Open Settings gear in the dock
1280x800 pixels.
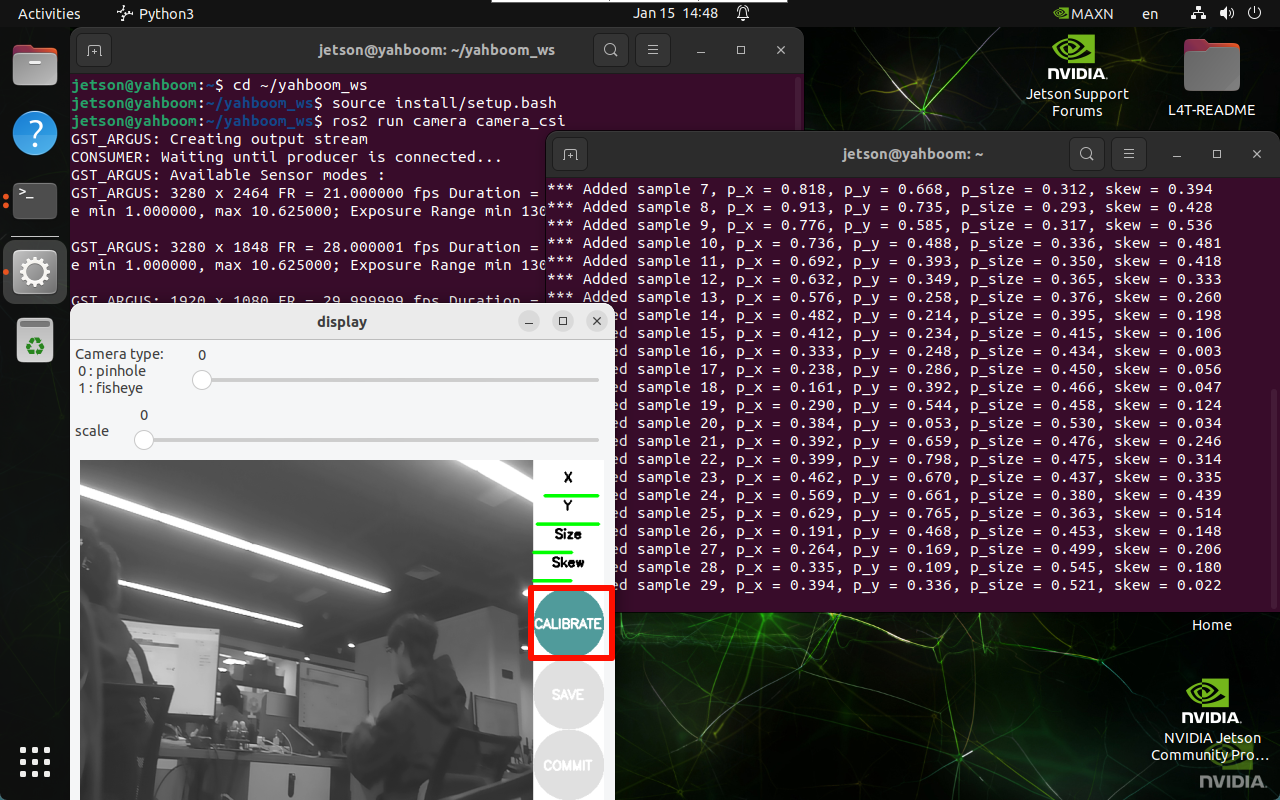point(35,271)
